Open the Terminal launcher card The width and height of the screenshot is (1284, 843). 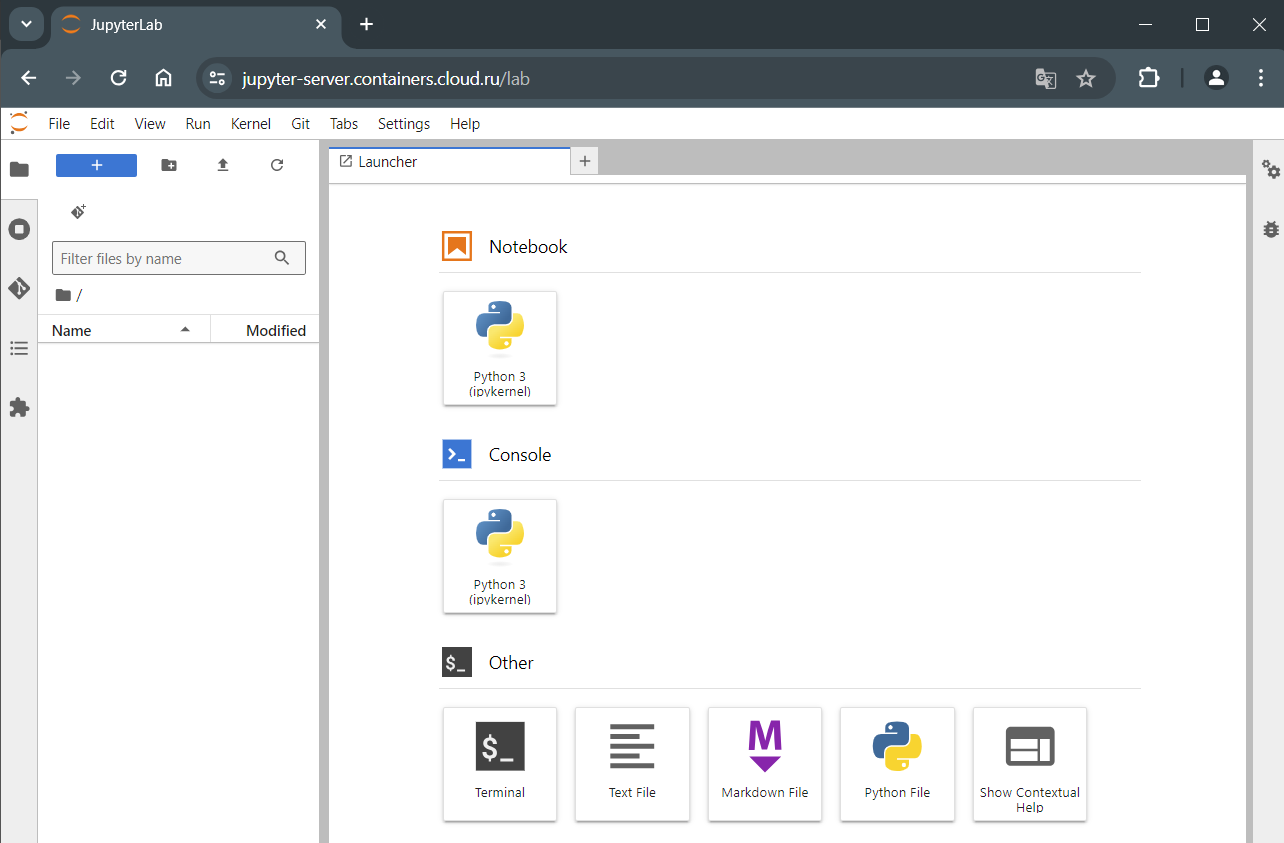(499, 763)
